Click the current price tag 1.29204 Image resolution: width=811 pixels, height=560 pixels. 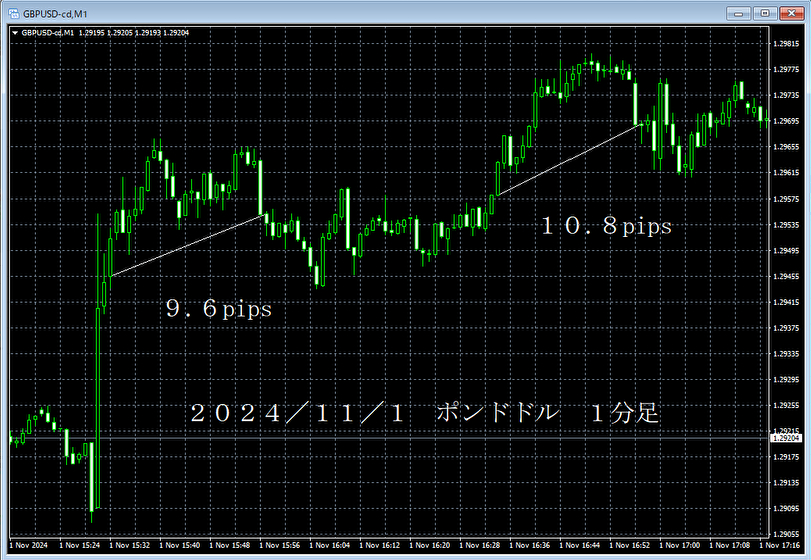coord(788,438)
